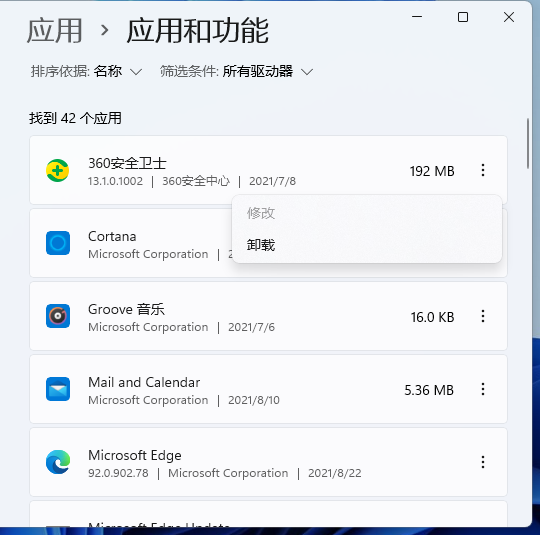Expand the 排序依据 sort dropdown

tap(86, 71)
